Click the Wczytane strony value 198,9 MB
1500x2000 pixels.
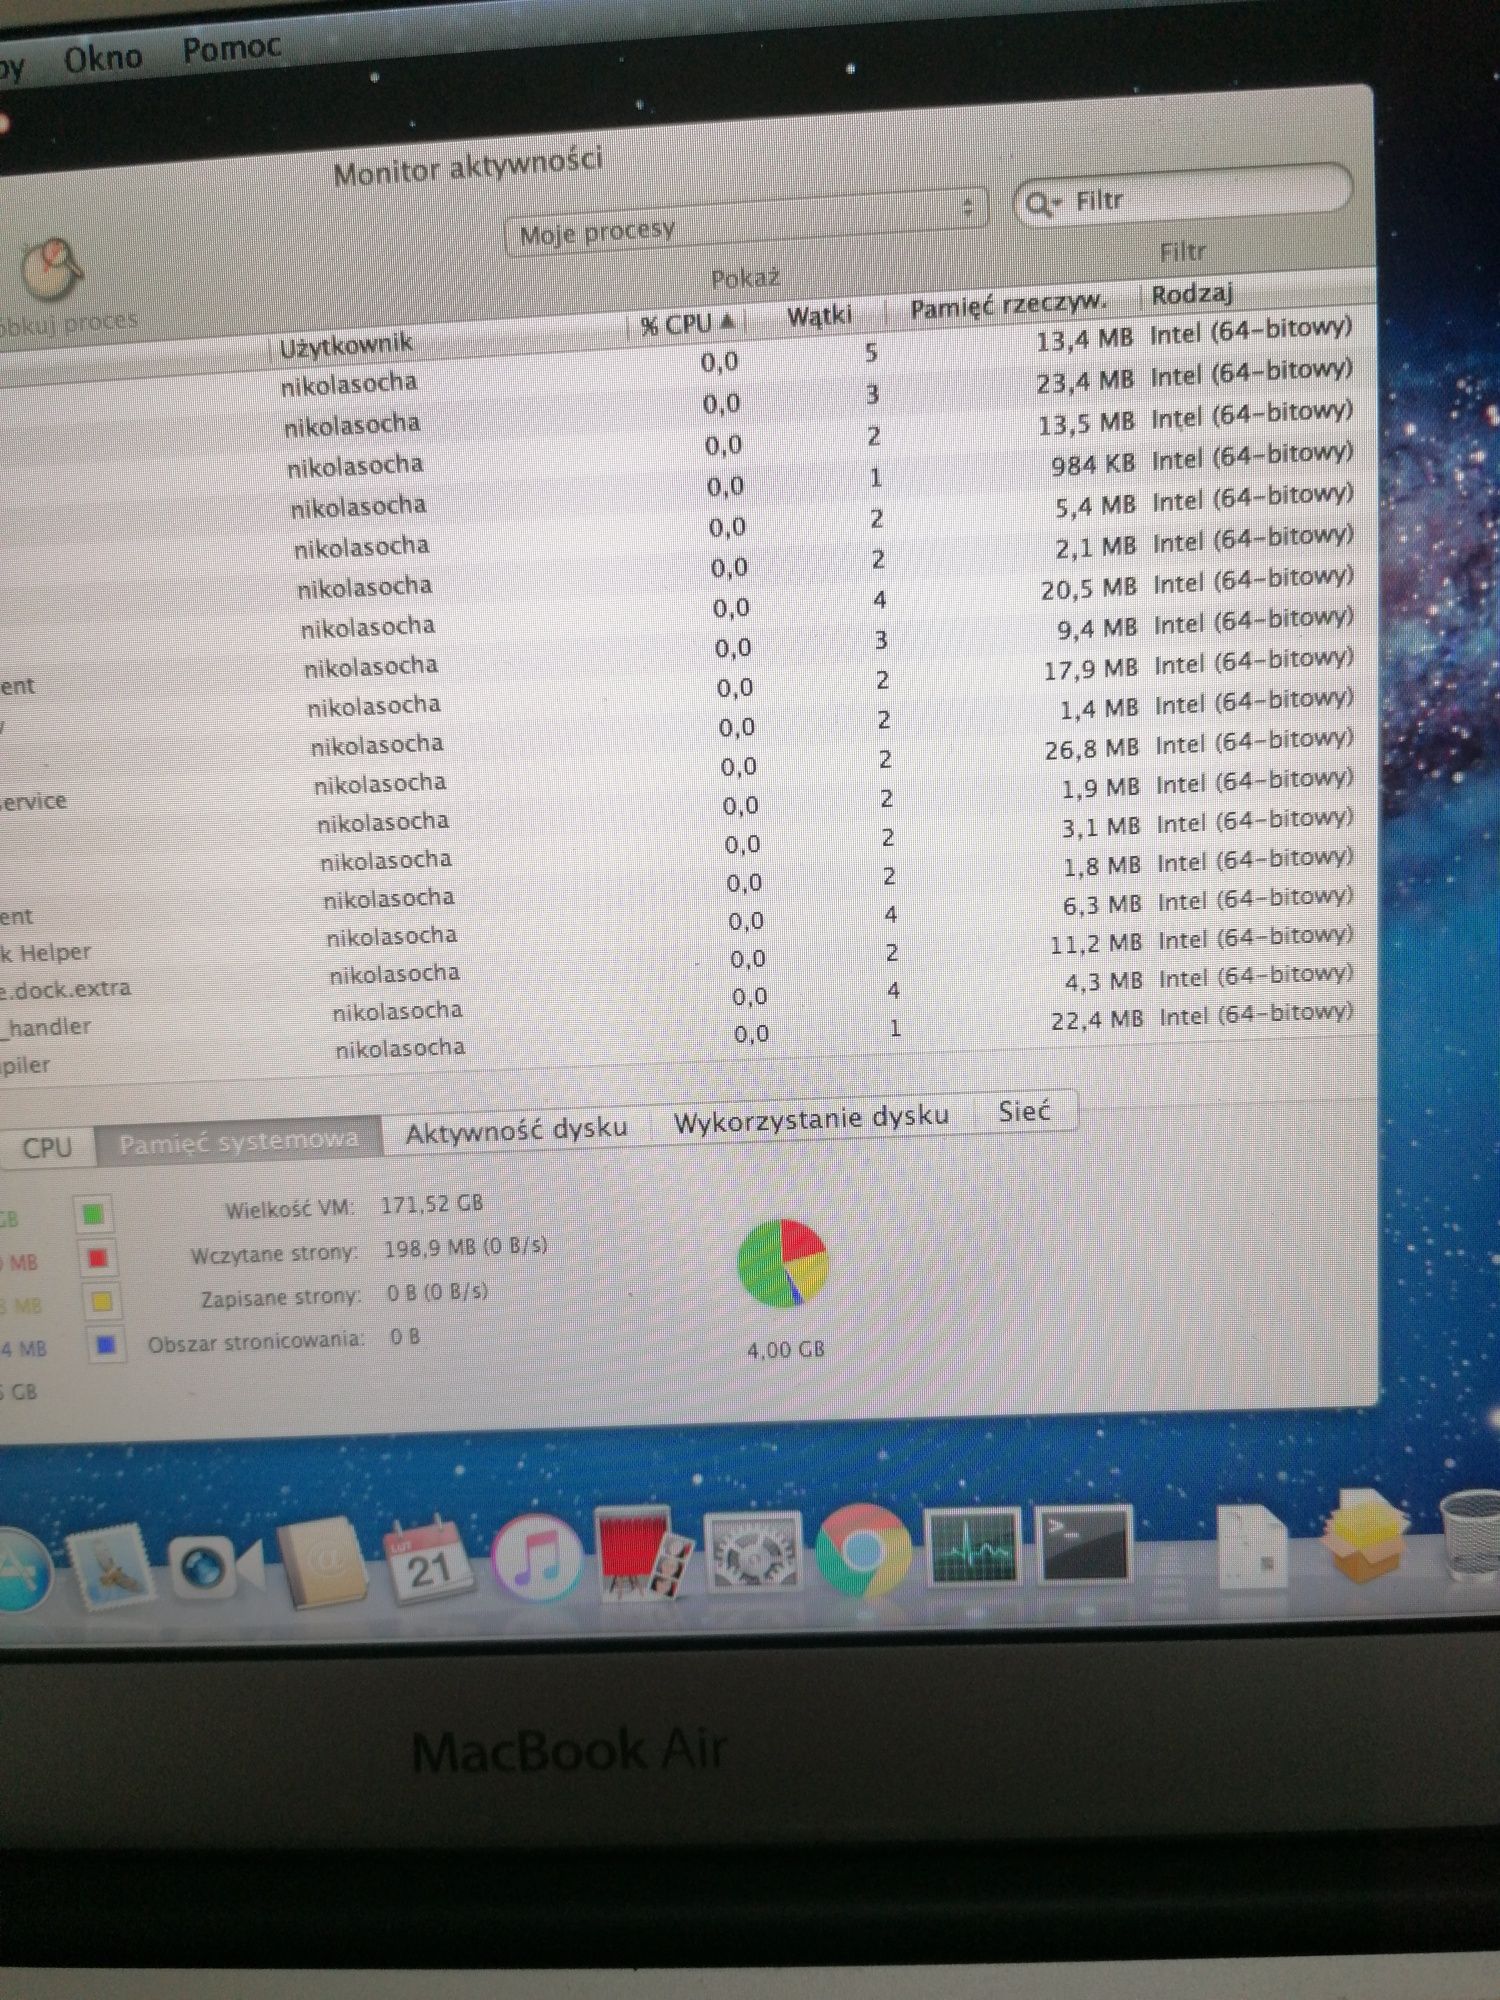point(466,1248)
